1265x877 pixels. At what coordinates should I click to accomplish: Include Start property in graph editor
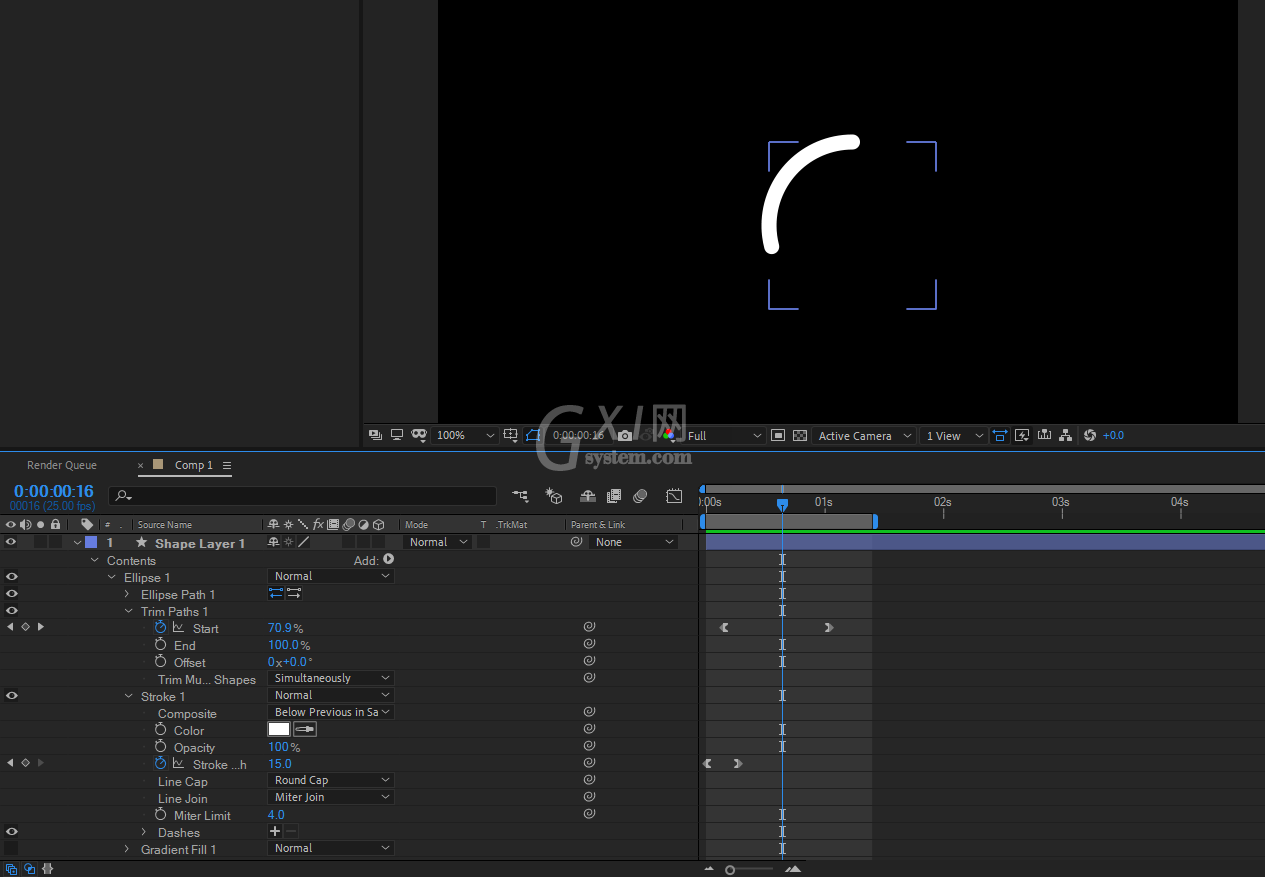[178, 627]
